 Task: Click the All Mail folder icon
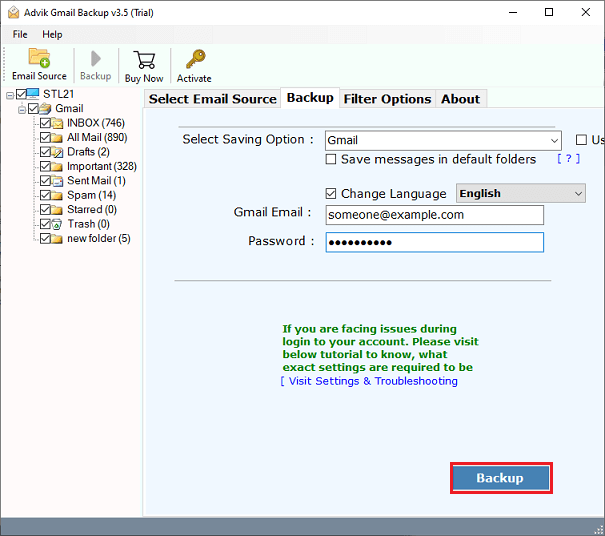pos(57,138)
